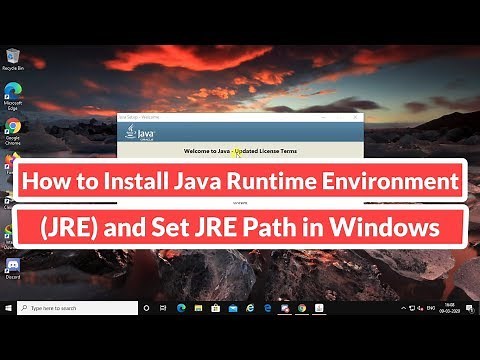The height and width of the screenshot is (360, 480).
Task: Open the taskbar clock and date
Action: (x=450, y=308)
